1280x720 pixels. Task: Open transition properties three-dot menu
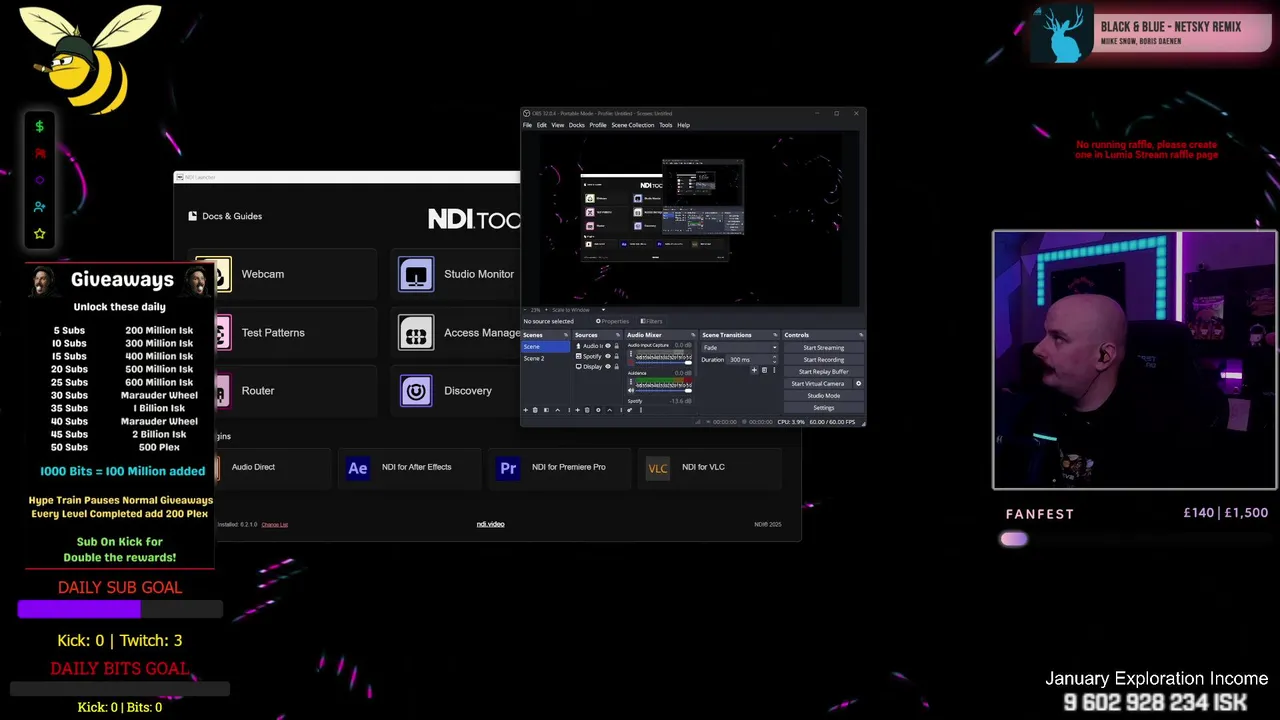coord(774,370)
